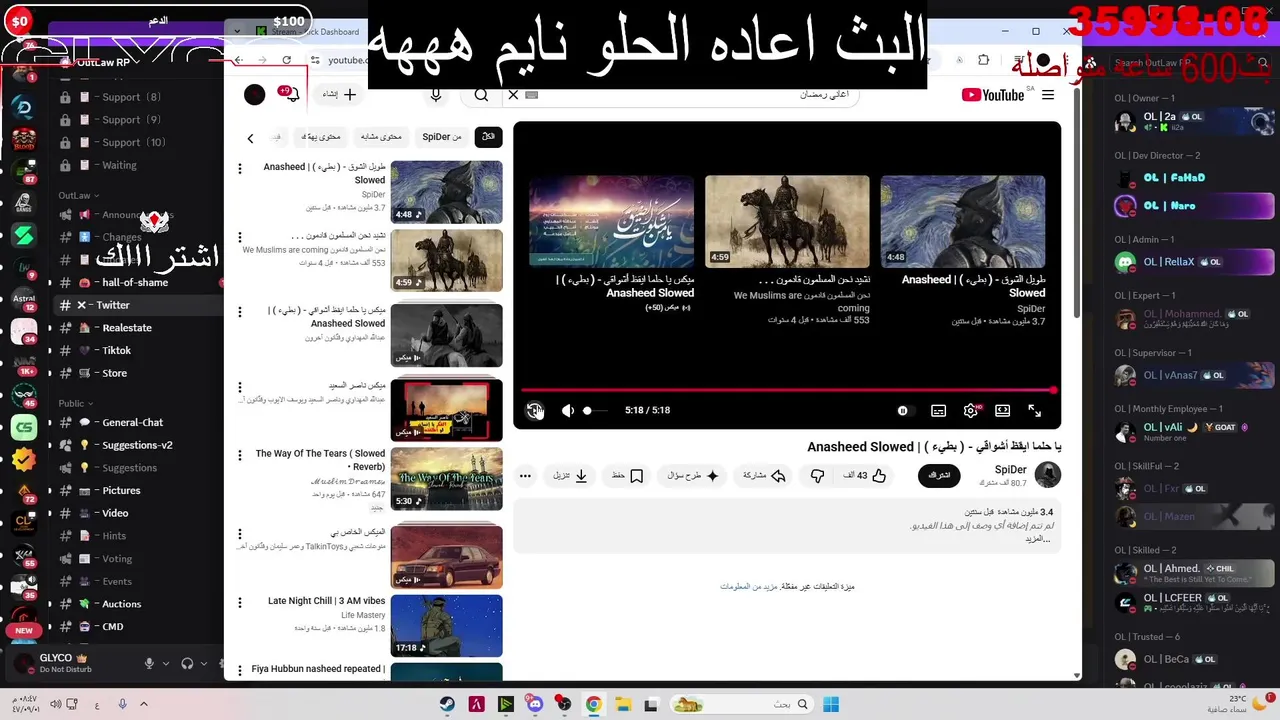Seek on the red video progress bar

point(787,390)
